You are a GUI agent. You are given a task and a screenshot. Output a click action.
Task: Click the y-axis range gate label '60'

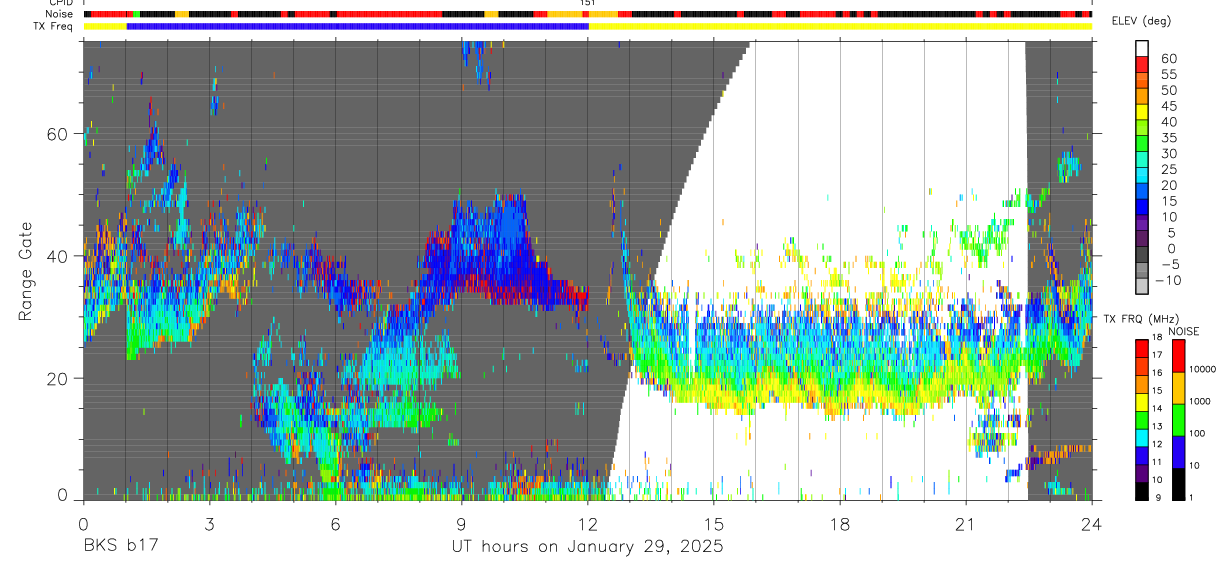57,134
